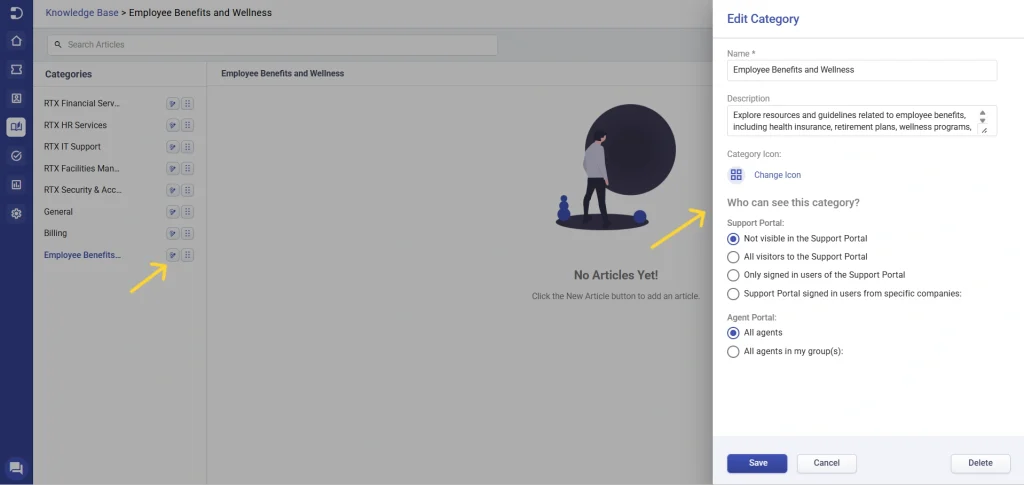Open the Billing category

56,233
